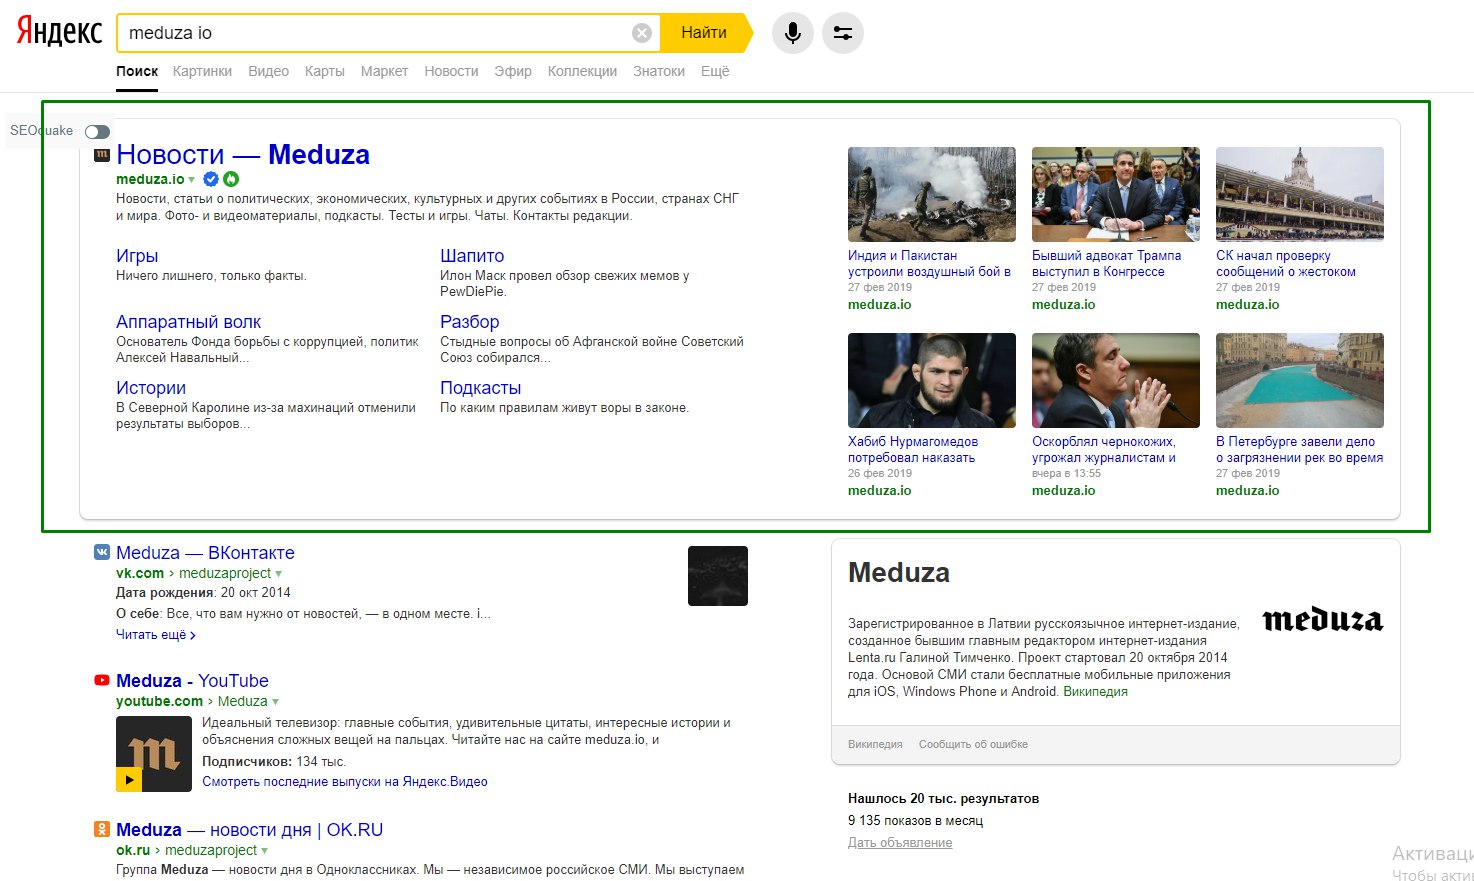This screenshot has width=1474, height=881.
Task: Switch to the Знатоки tab
Action: pyautogui.click(x=659, y=71)
